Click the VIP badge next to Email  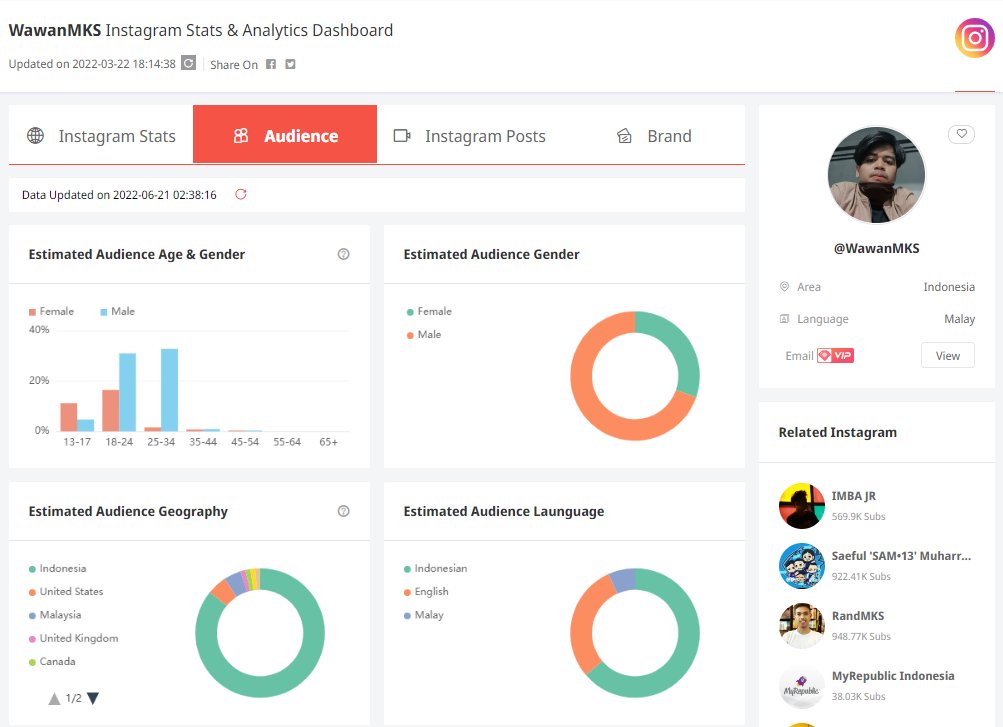(x=835, y=356)
